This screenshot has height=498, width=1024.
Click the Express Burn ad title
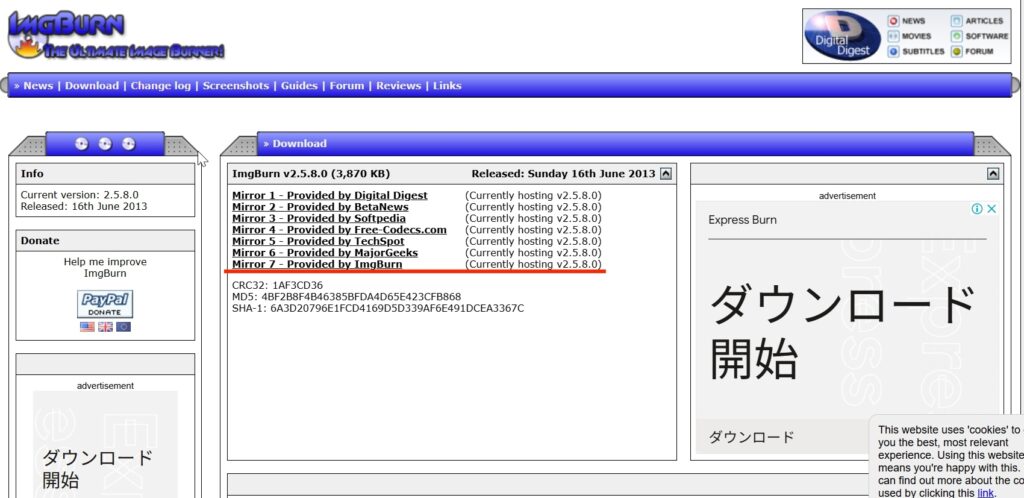coord(743,220)
